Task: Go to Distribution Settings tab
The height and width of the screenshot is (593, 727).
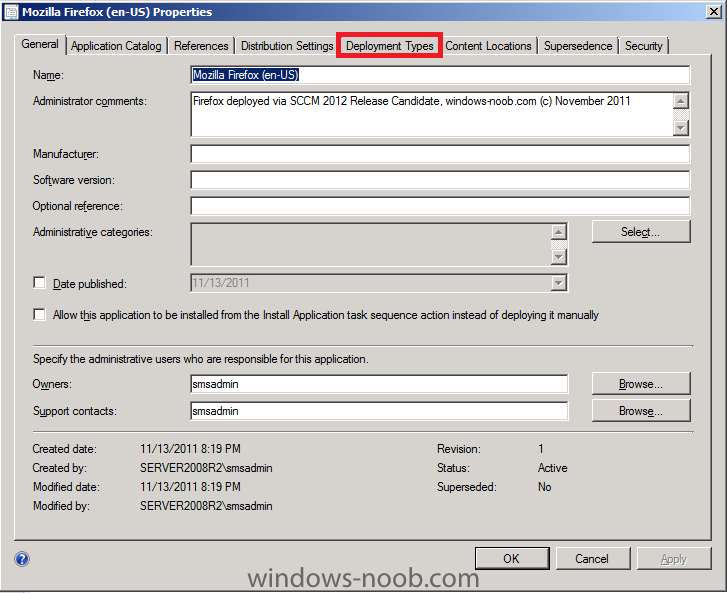Action: pos(287,46)
